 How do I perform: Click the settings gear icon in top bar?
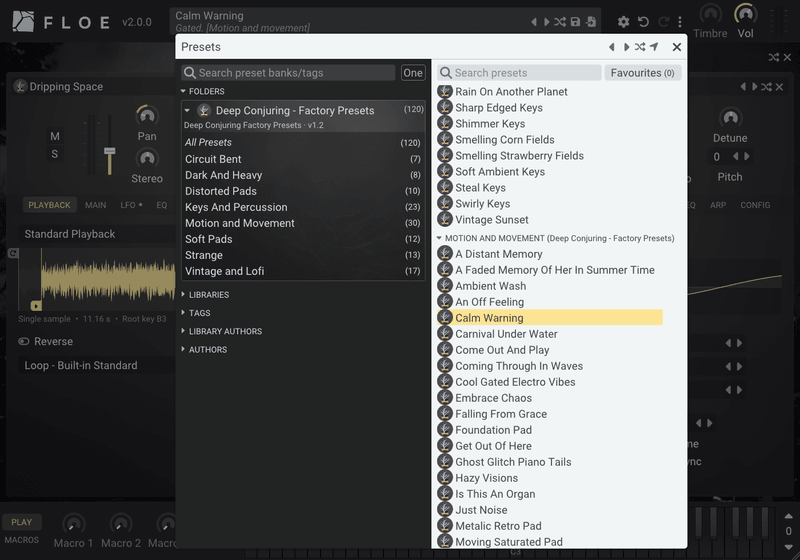(623, 22)
